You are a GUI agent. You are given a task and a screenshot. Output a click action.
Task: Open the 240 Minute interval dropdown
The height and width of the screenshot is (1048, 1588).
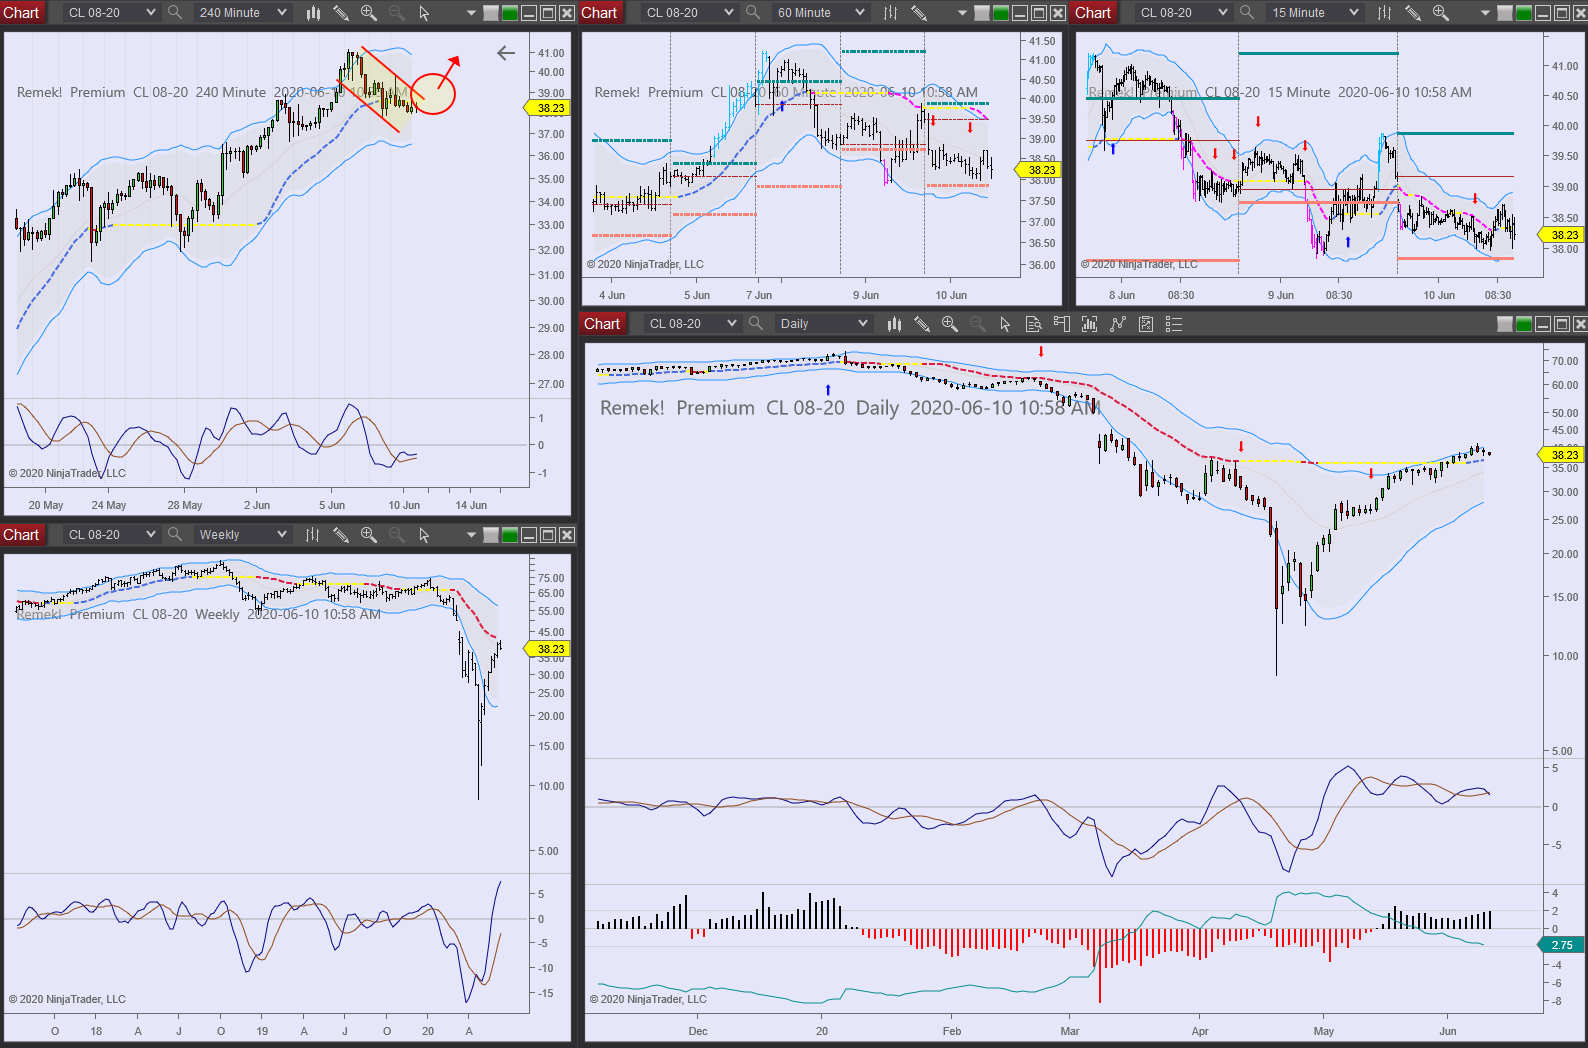[x=242, y=13]
